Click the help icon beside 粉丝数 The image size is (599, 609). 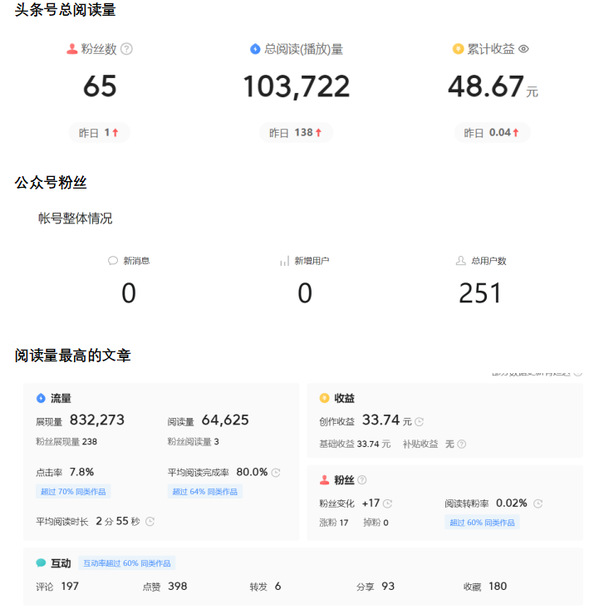(x=127, y=49)
